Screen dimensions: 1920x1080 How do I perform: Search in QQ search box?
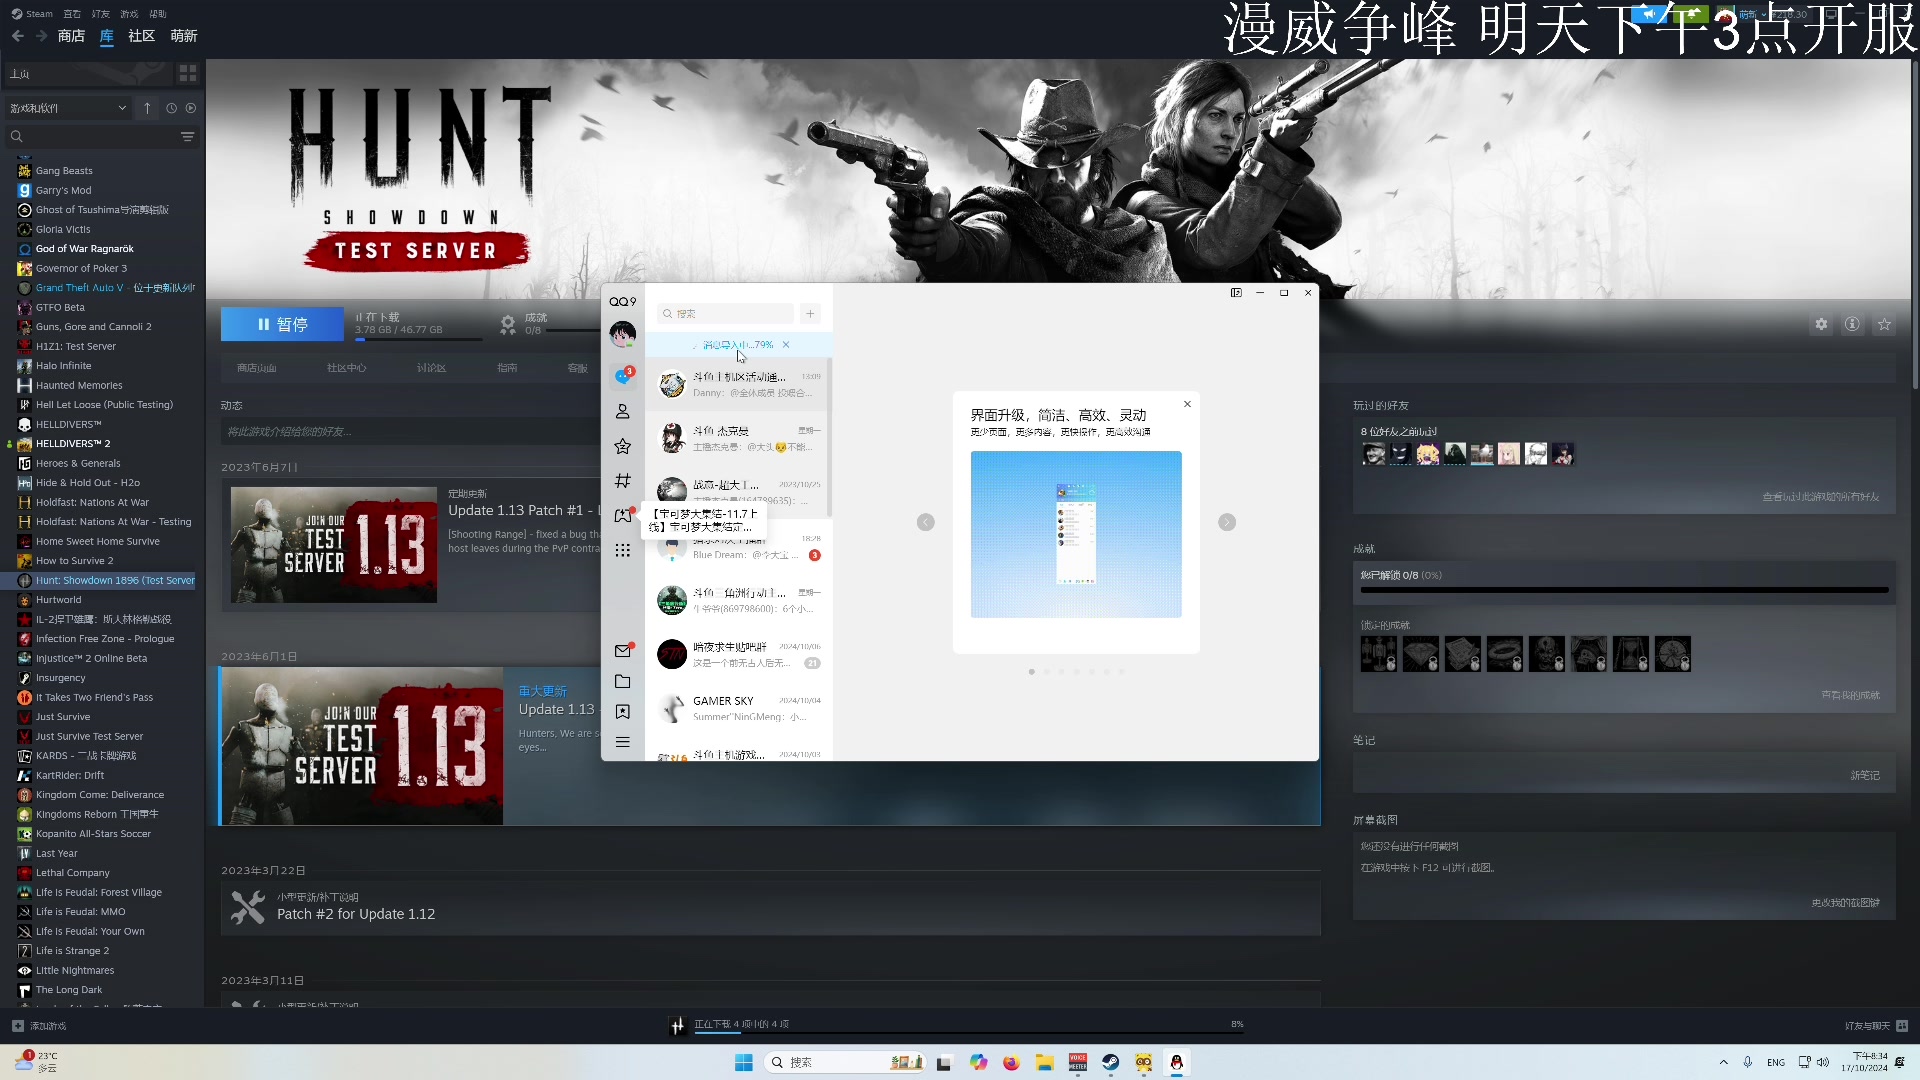725,314
